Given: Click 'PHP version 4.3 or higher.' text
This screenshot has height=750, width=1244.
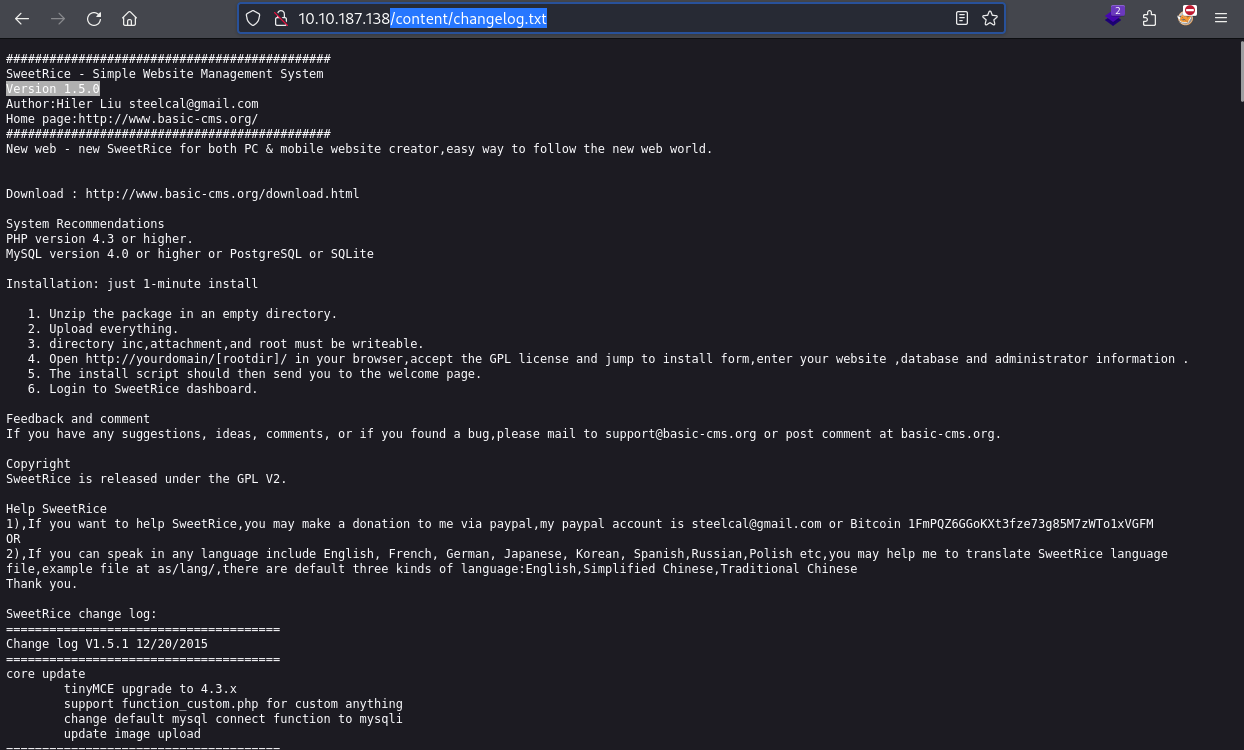Looking at the screenshot, I should tap(100, 239).
